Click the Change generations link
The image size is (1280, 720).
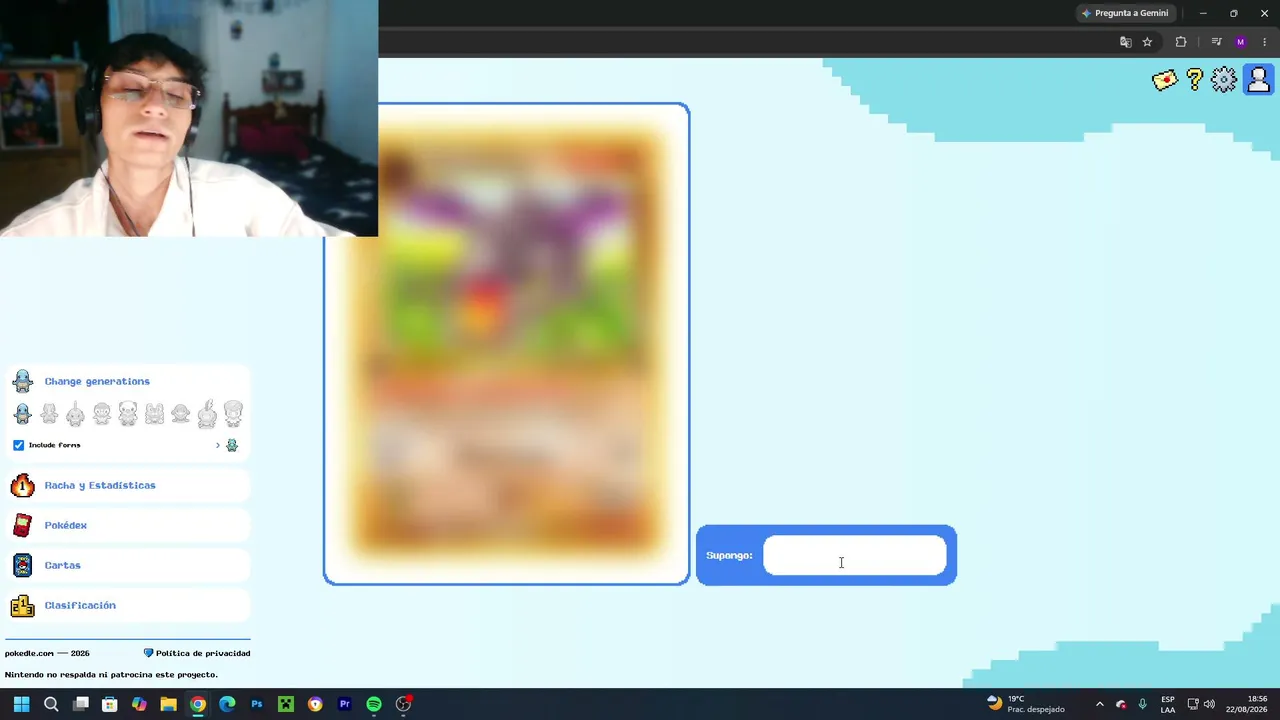click(x=97, y=381)
